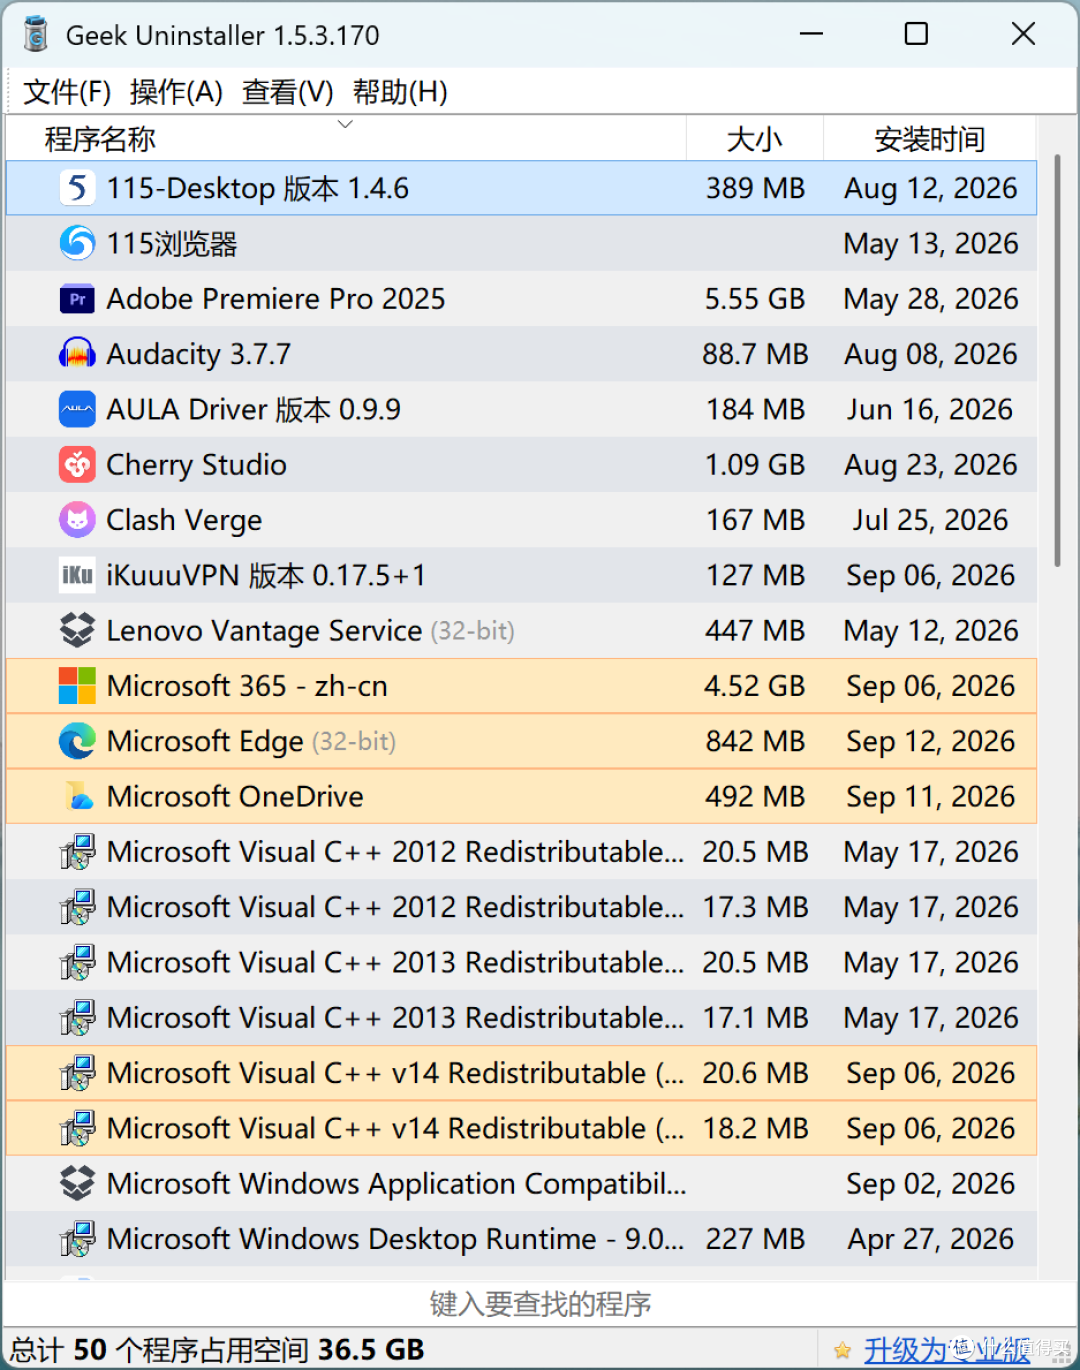Click the 键入要查找的程序 search field
The image size is (1080, 1370).
pyautogui.click(x=540, y=1304)
